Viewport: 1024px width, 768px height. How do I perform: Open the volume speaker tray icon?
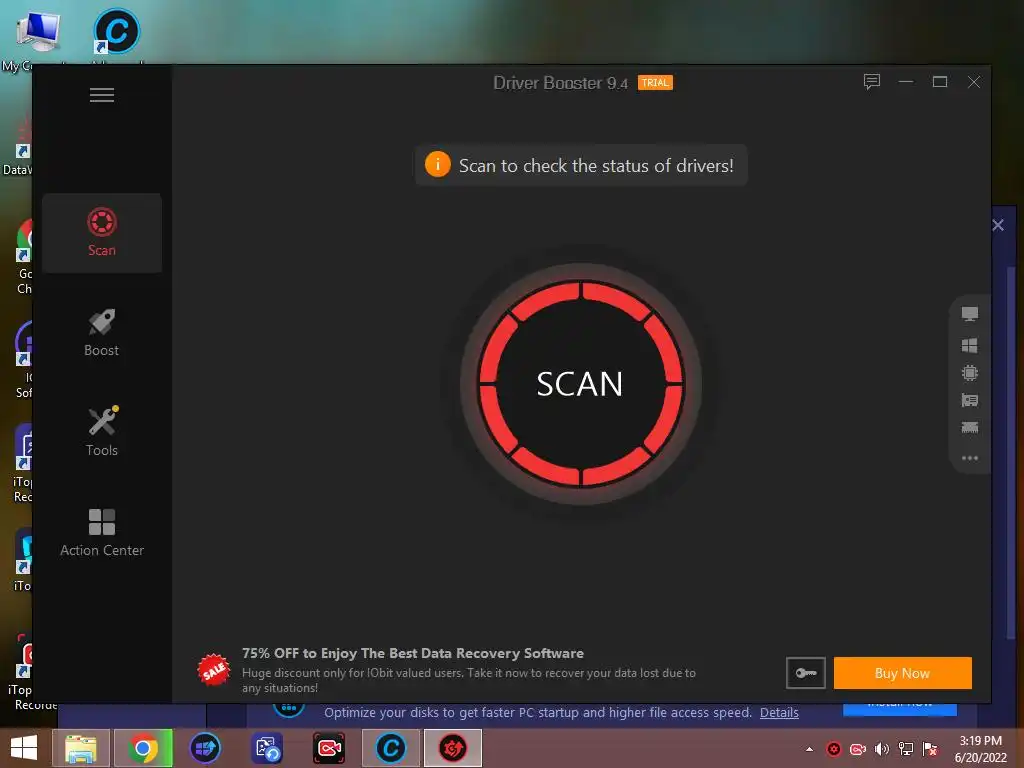(x=882, y=749)
